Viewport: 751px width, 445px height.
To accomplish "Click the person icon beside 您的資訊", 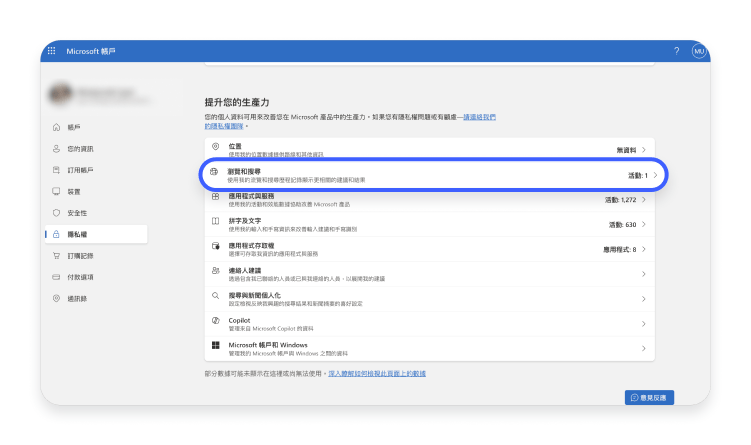I will click(57, 148).
